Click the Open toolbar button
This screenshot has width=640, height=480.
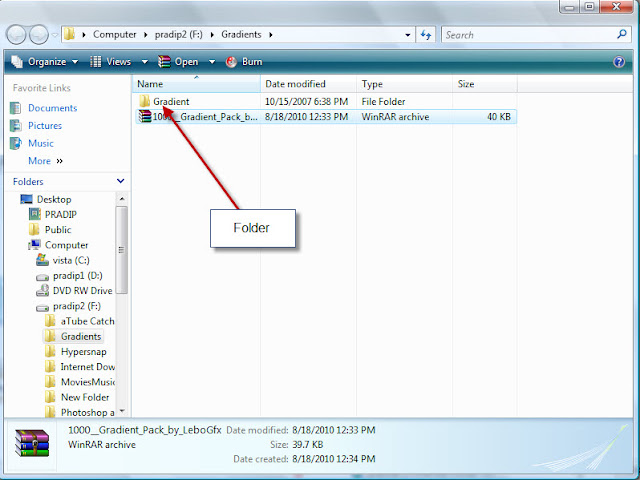pos(178,62)
